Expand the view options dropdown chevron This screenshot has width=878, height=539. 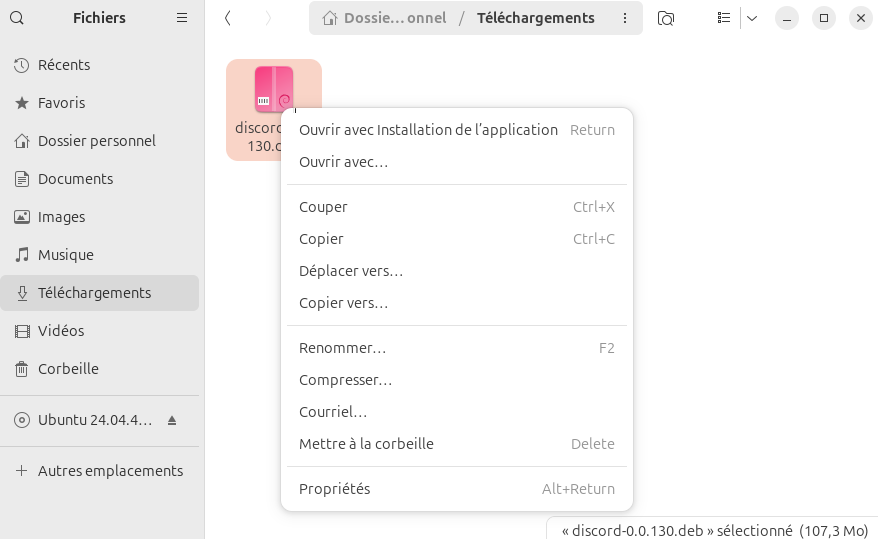(x=752, y=18)
